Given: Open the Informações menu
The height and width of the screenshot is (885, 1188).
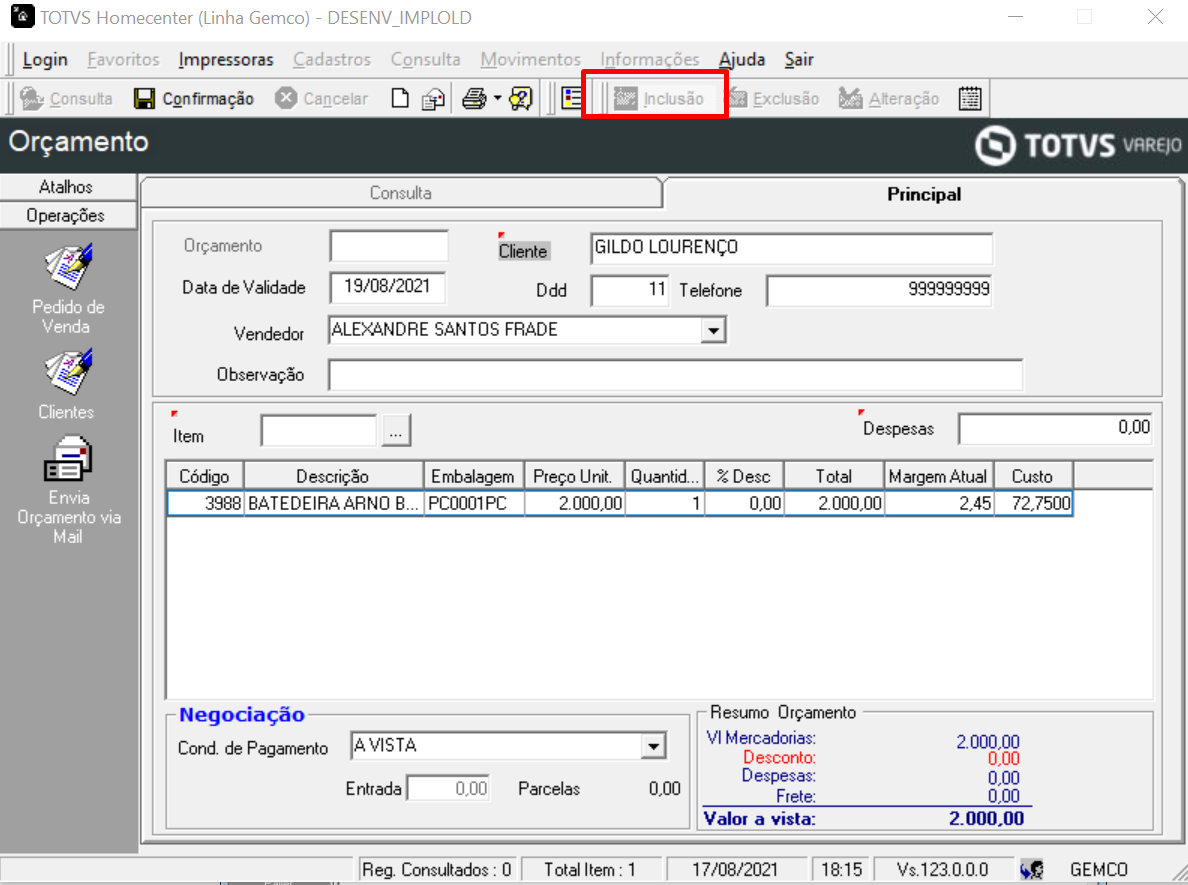Looking at the screenshot, I should tap(649, 59).
